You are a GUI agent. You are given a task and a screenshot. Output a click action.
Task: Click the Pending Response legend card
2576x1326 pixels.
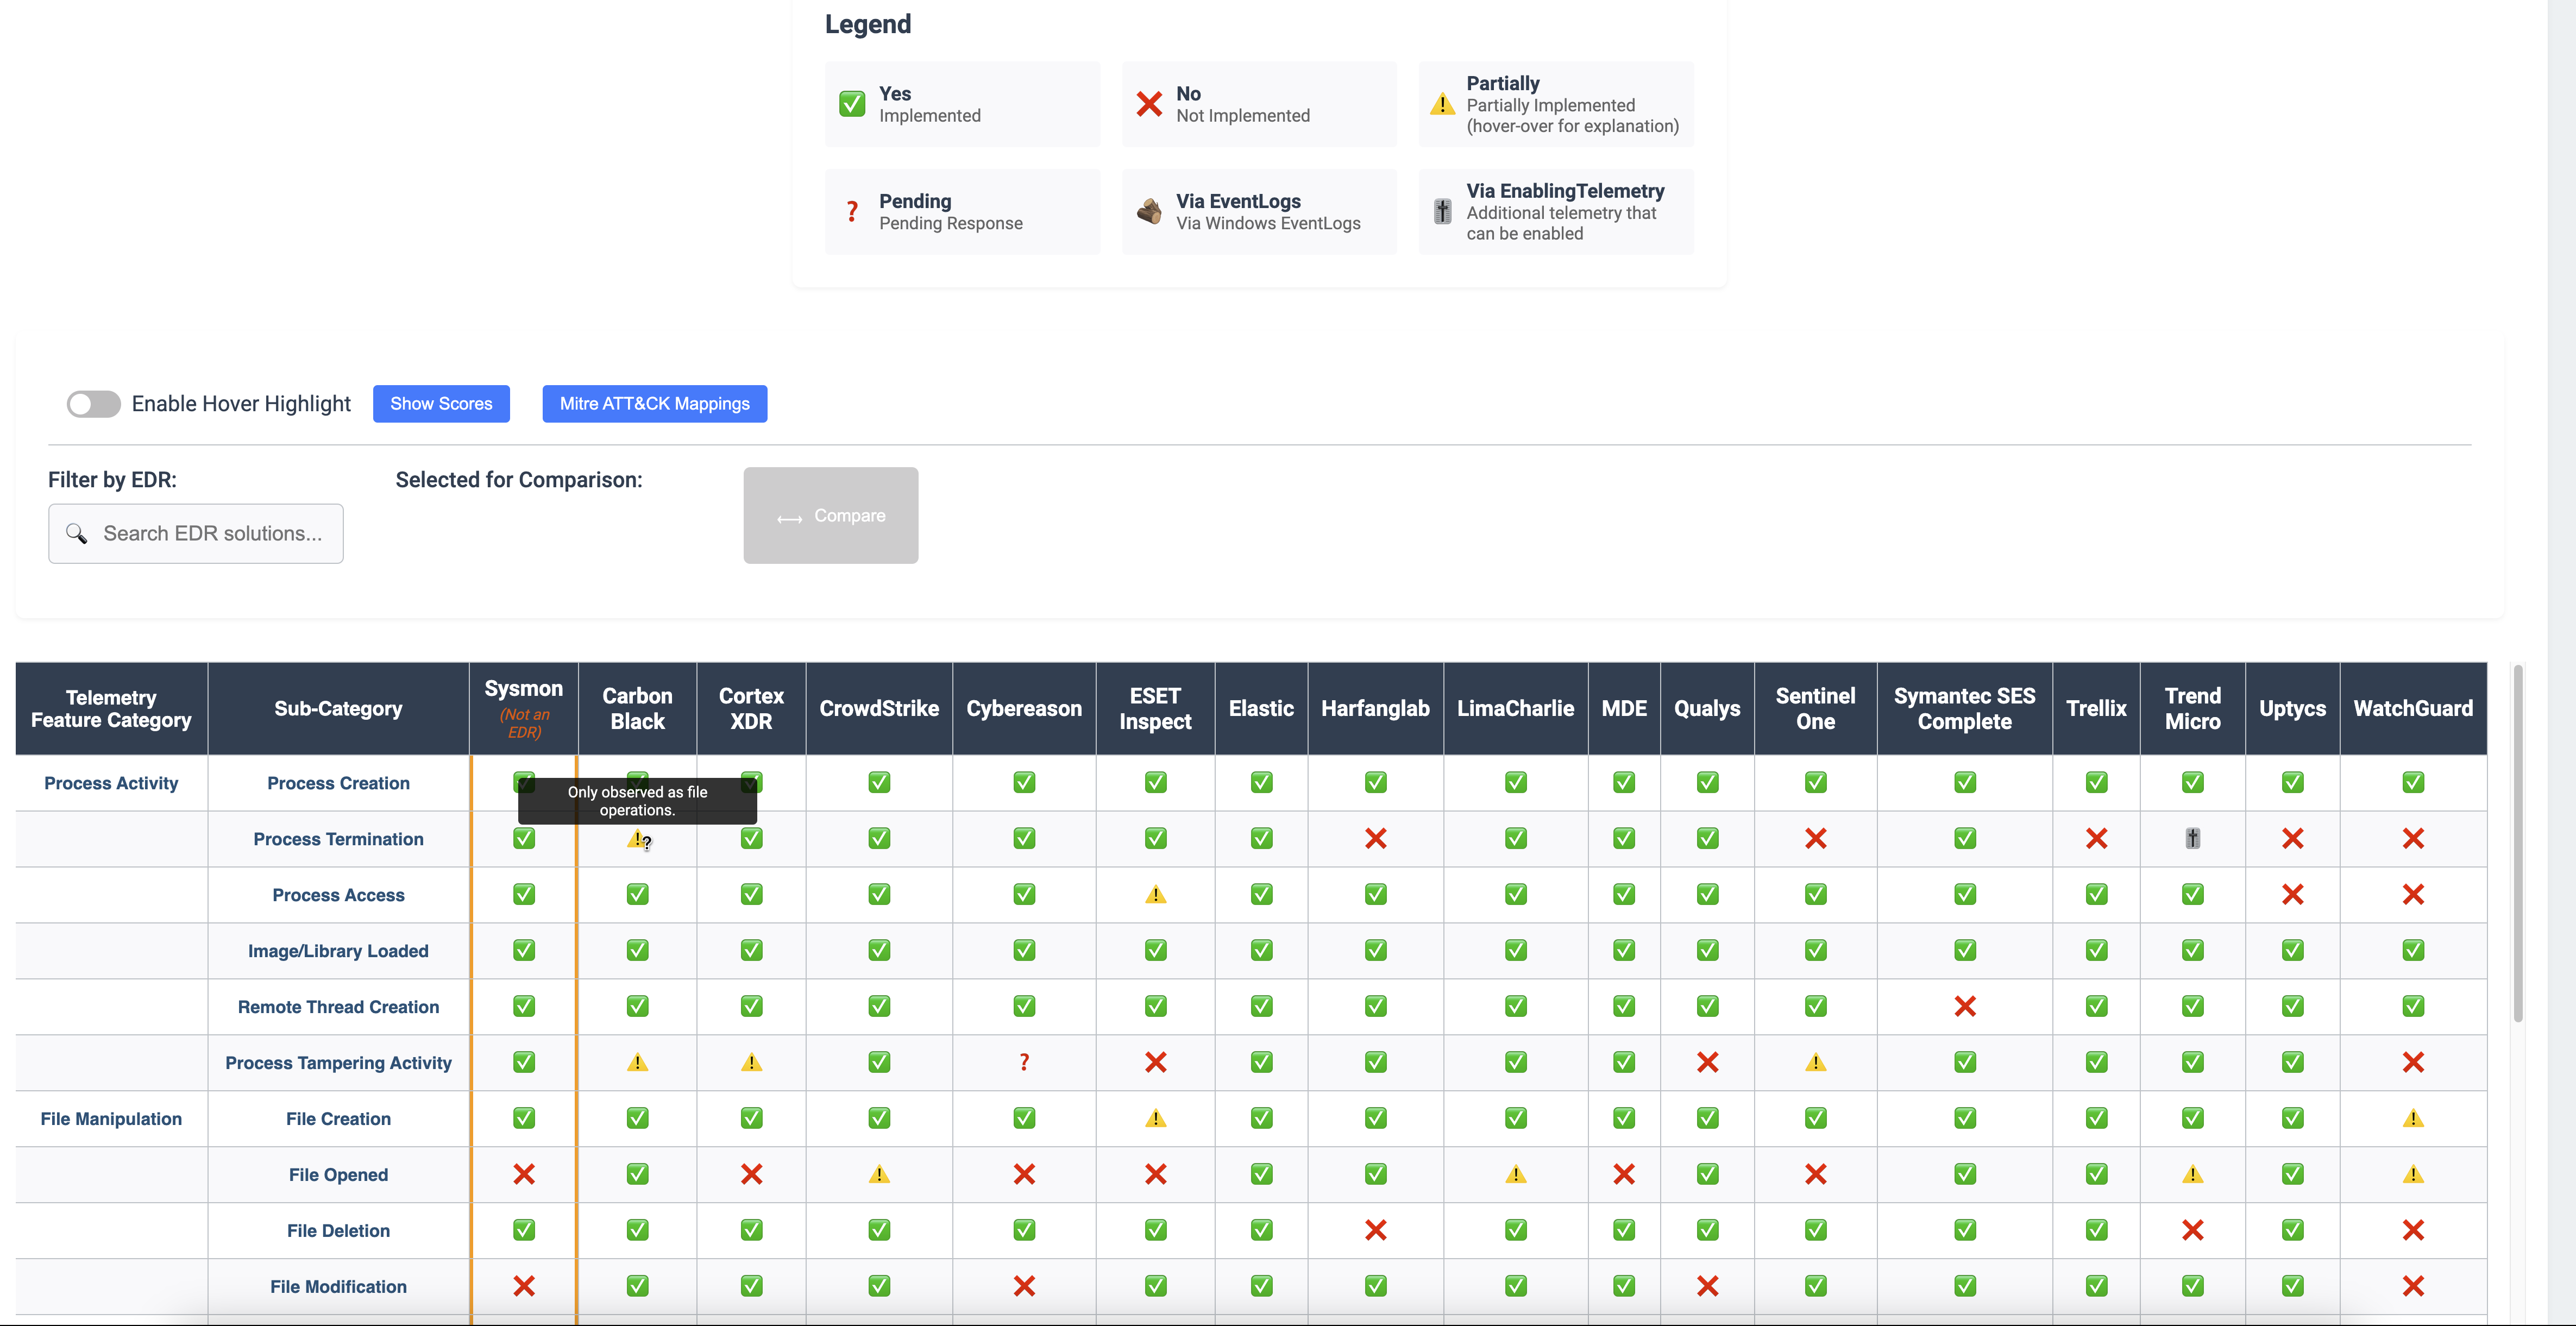[x=962, y=211]
